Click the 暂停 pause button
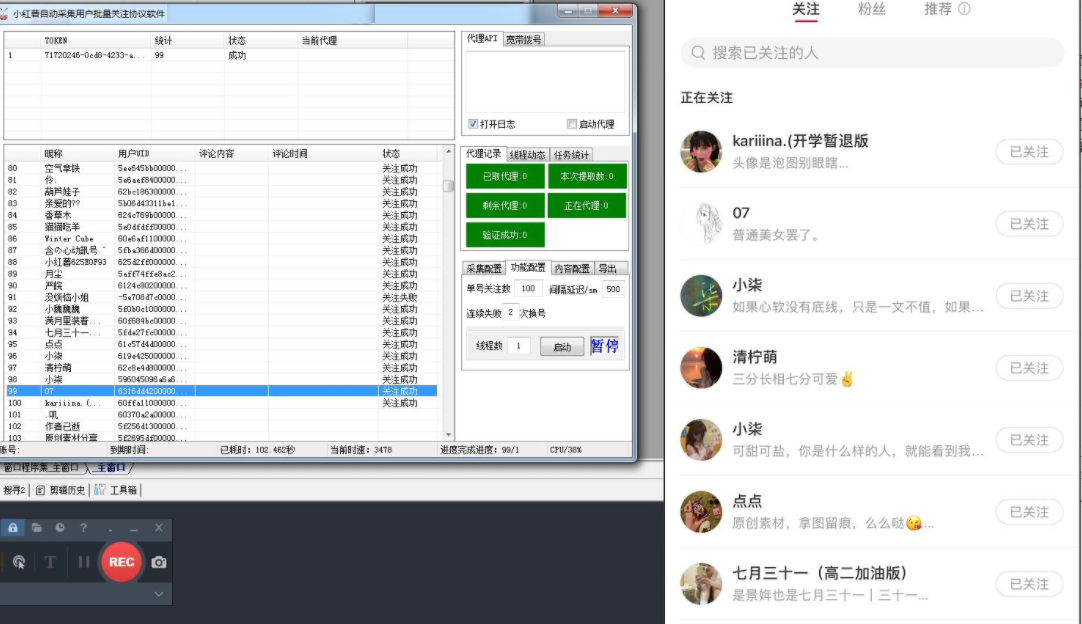Screen dimensions: 1082x624 (604, 346)
